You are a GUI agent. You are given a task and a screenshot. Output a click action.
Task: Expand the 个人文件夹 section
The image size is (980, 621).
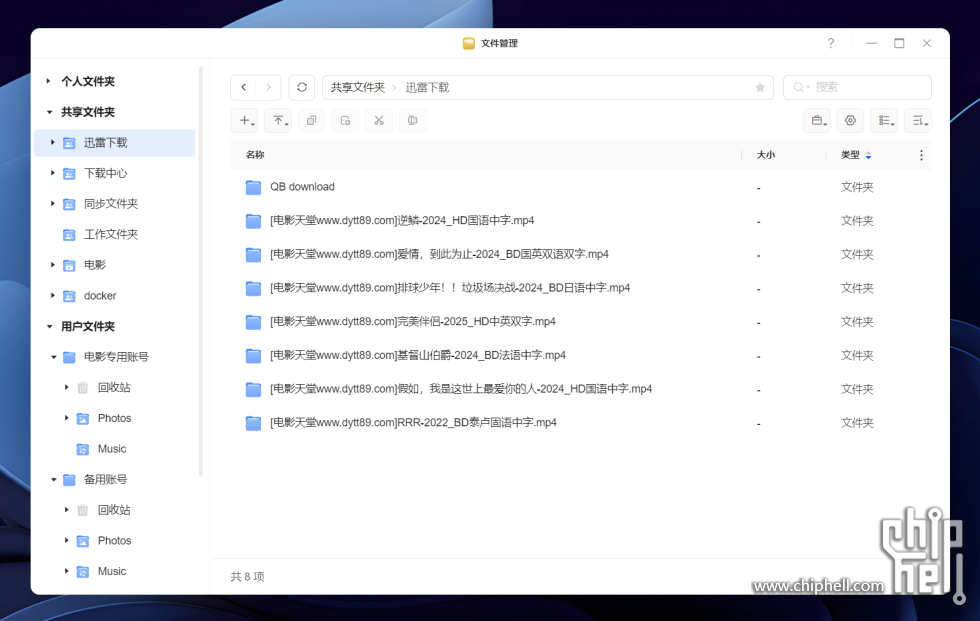48,81
